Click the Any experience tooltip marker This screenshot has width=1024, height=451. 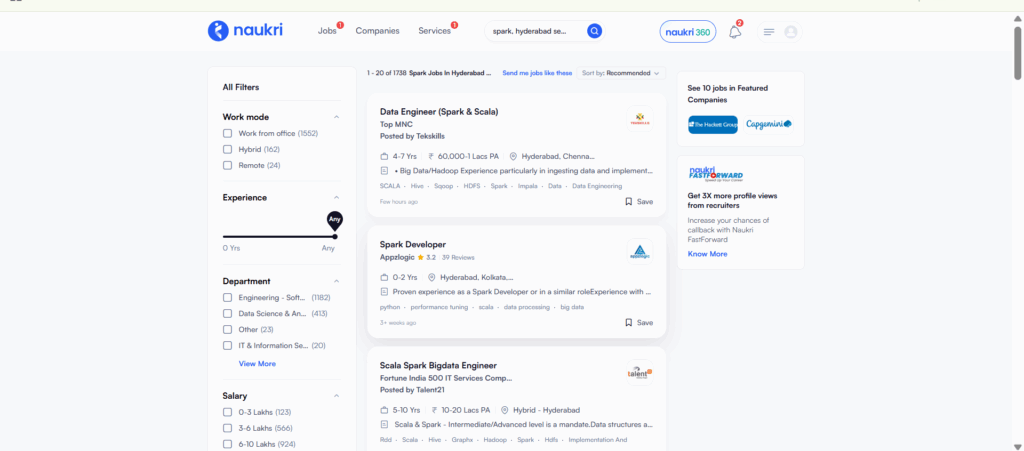point(335,220)
